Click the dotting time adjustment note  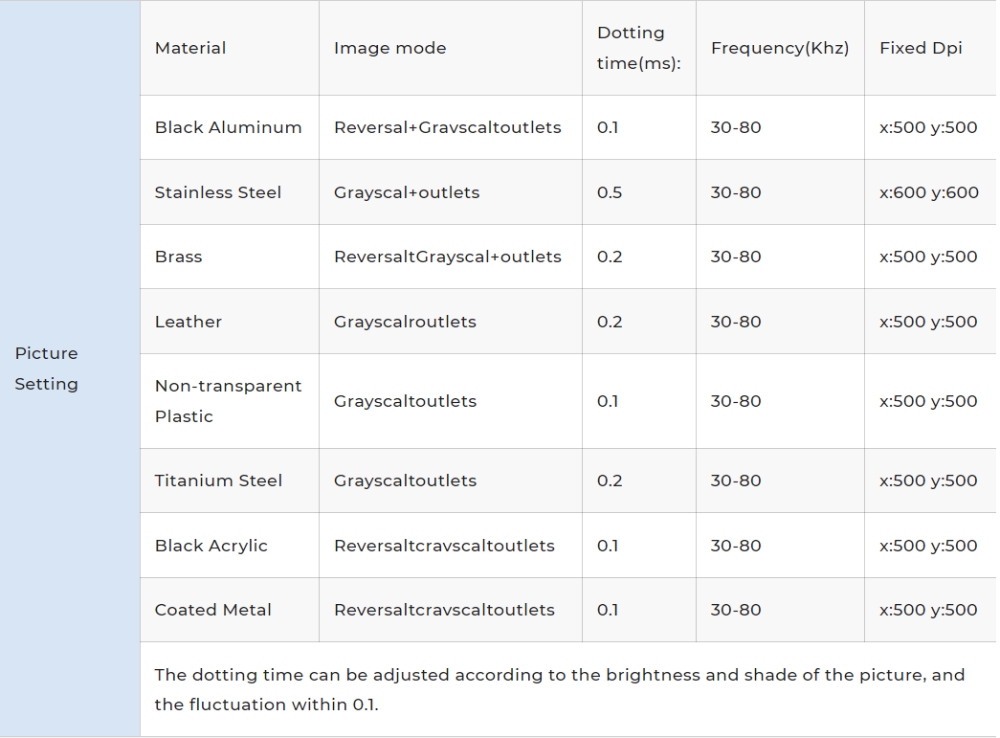click(560, 689)
